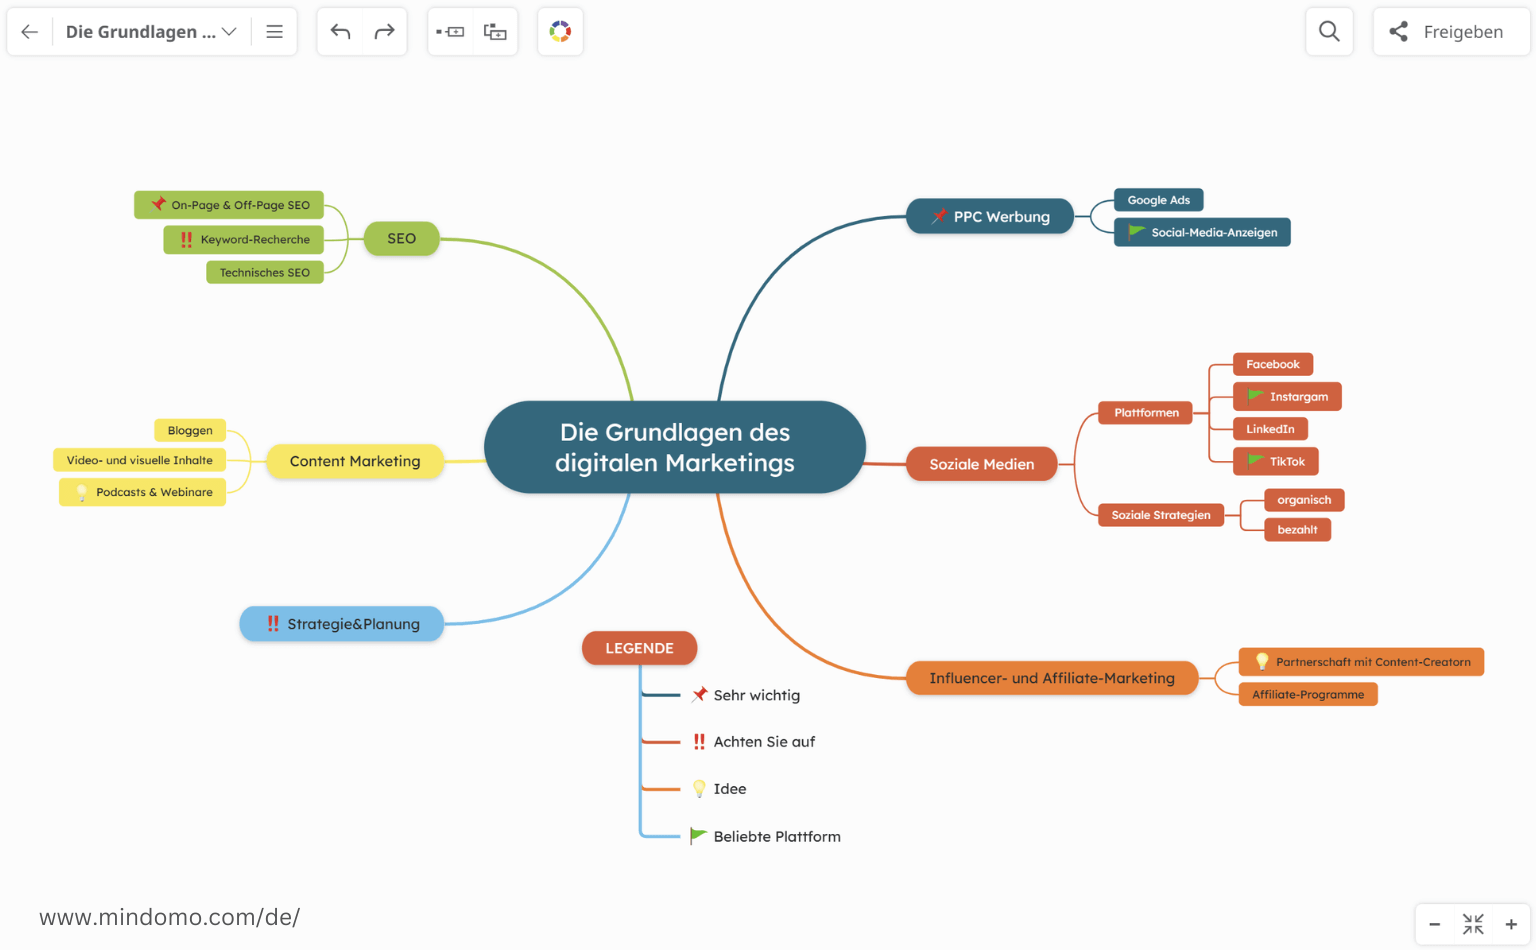Screen dimensions: 1536x950
Task: Click the lightbulb icon beside Idee
Action: (x=699, y=788)
